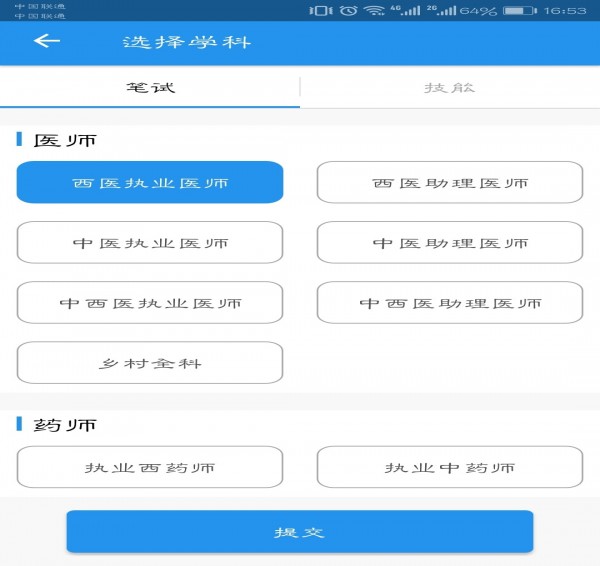This screenshot has height=566, width=600.
Task: Tap the battery icon in status bar
Action: coord(520,10)
